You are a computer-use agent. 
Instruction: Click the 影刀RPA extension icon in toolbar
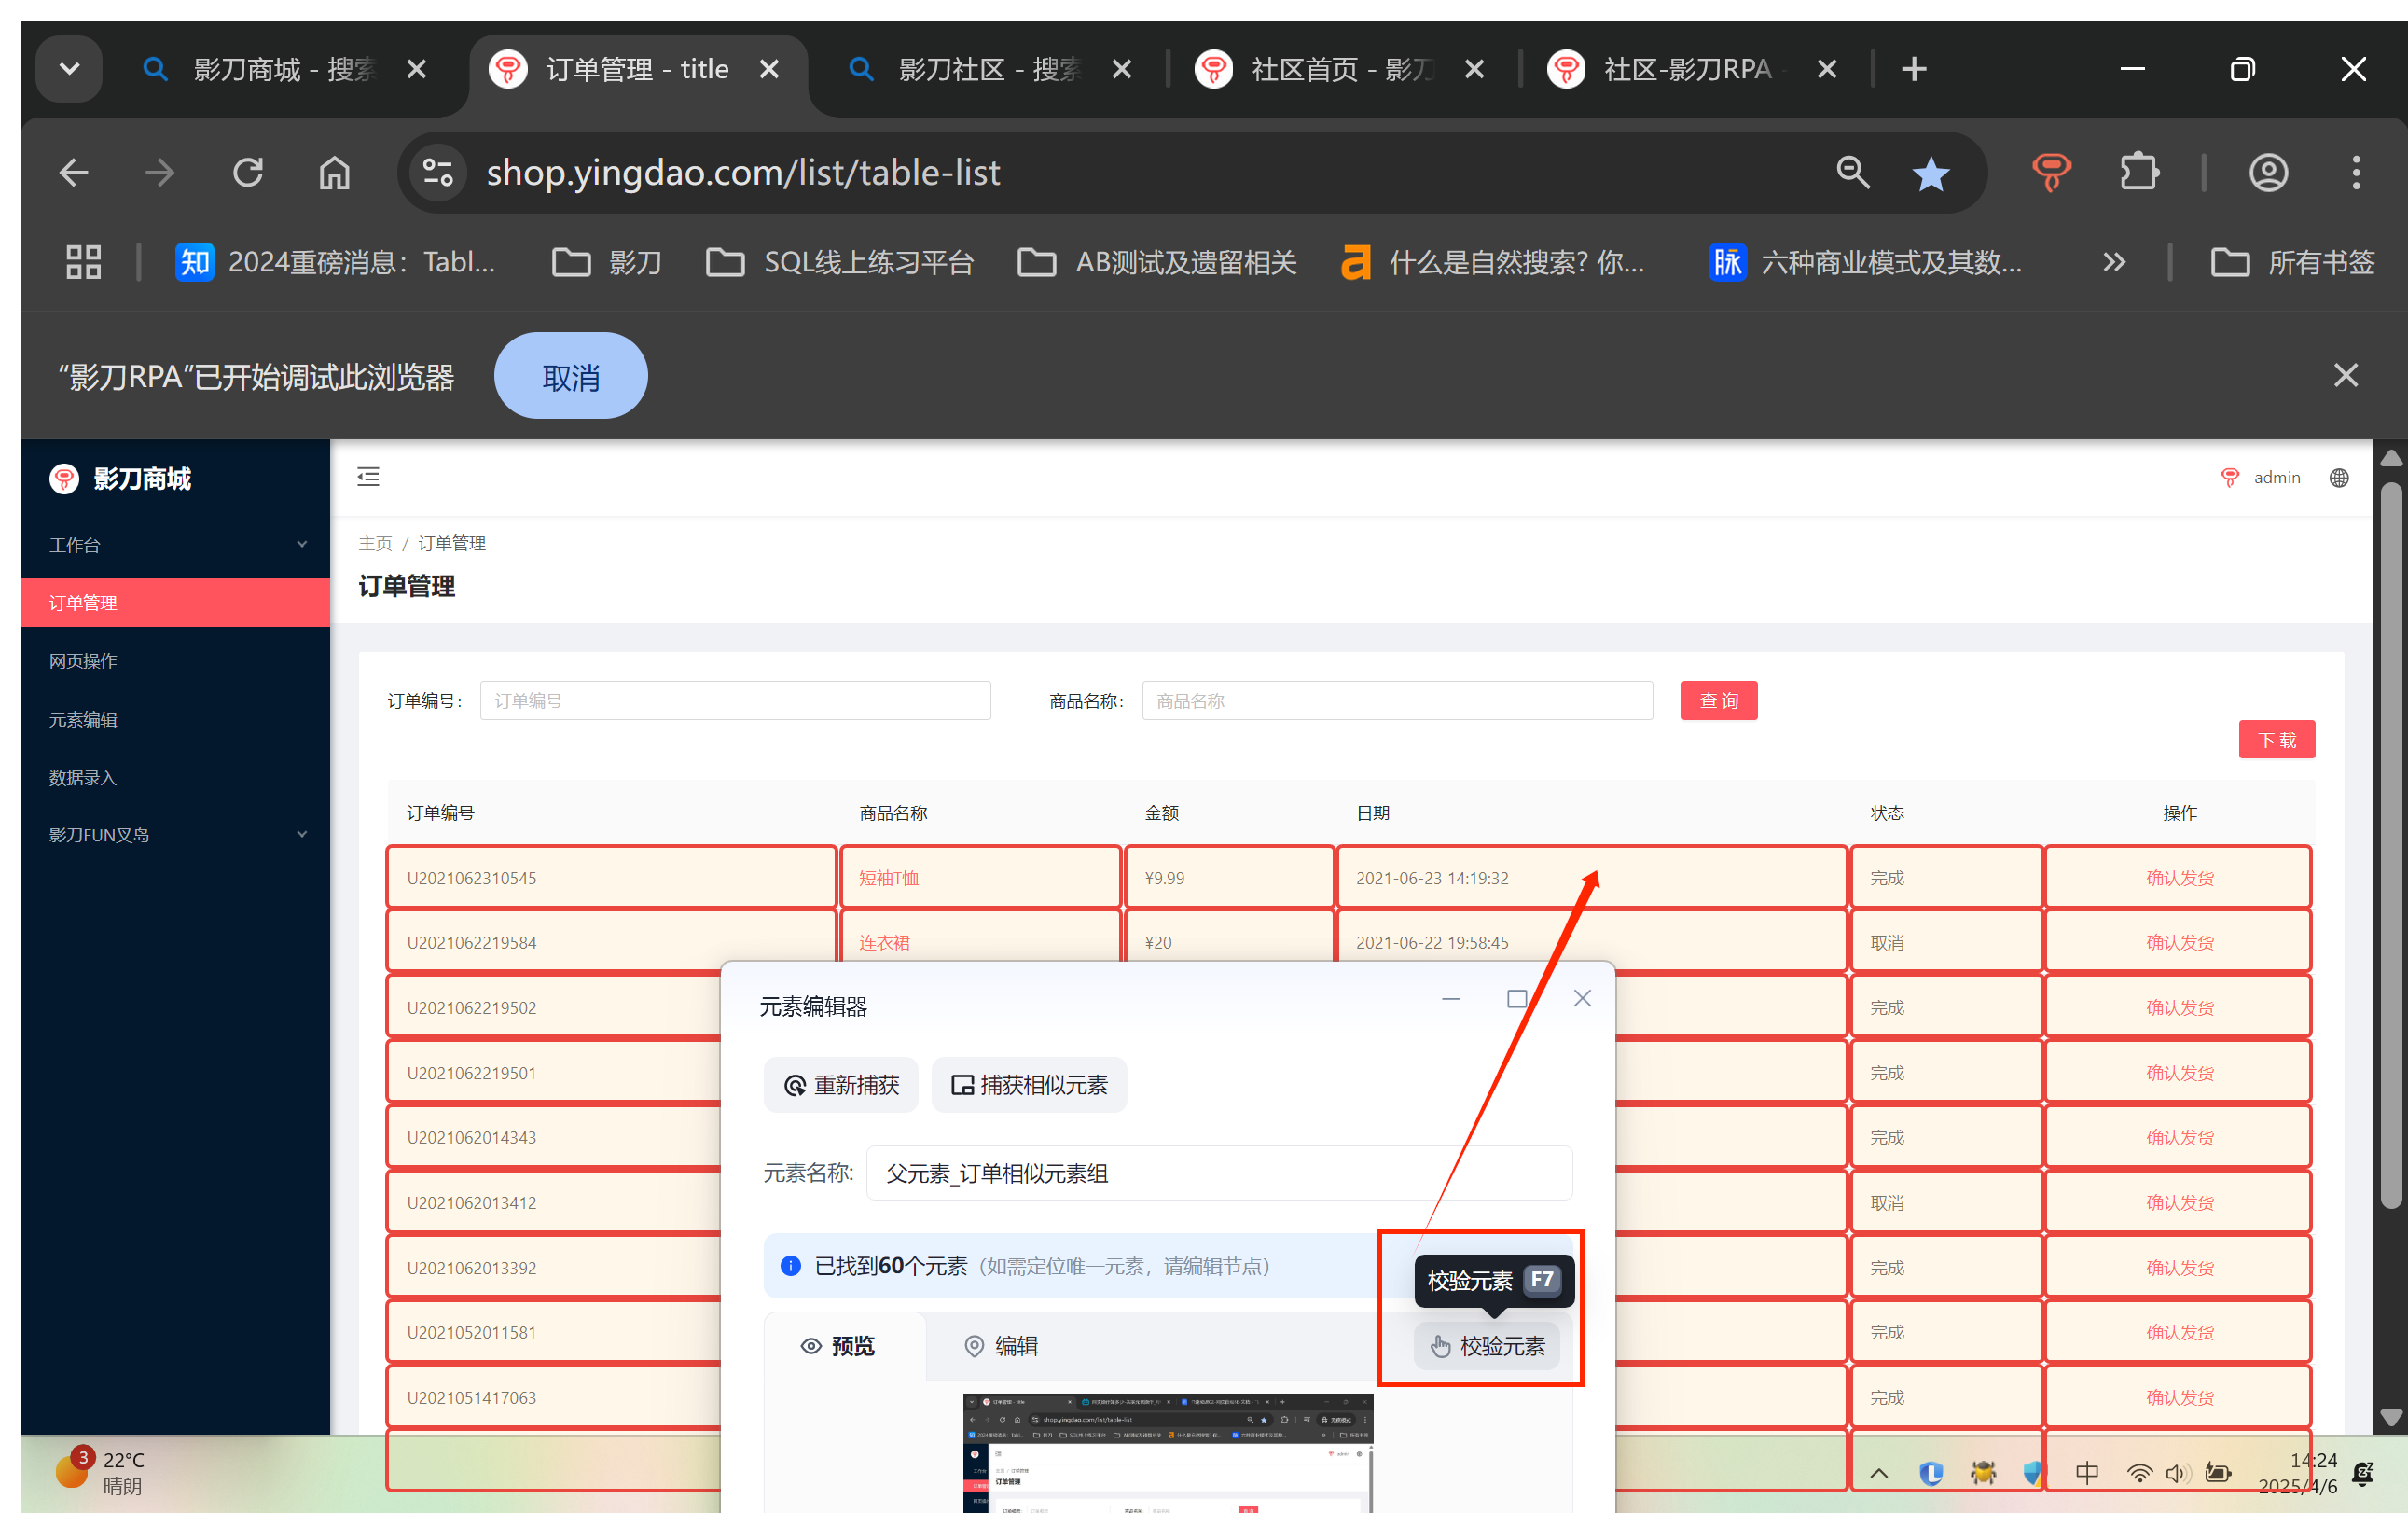[x=2050, y=172]
